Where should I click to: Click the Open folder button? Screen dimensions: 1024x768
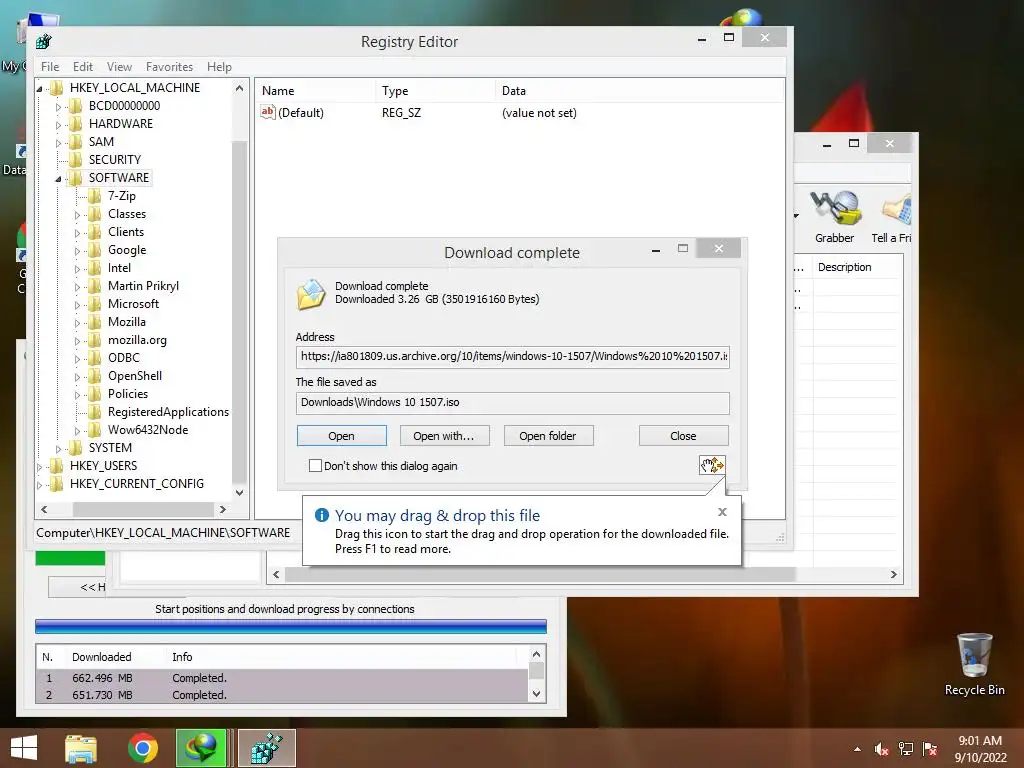point(548,436)
